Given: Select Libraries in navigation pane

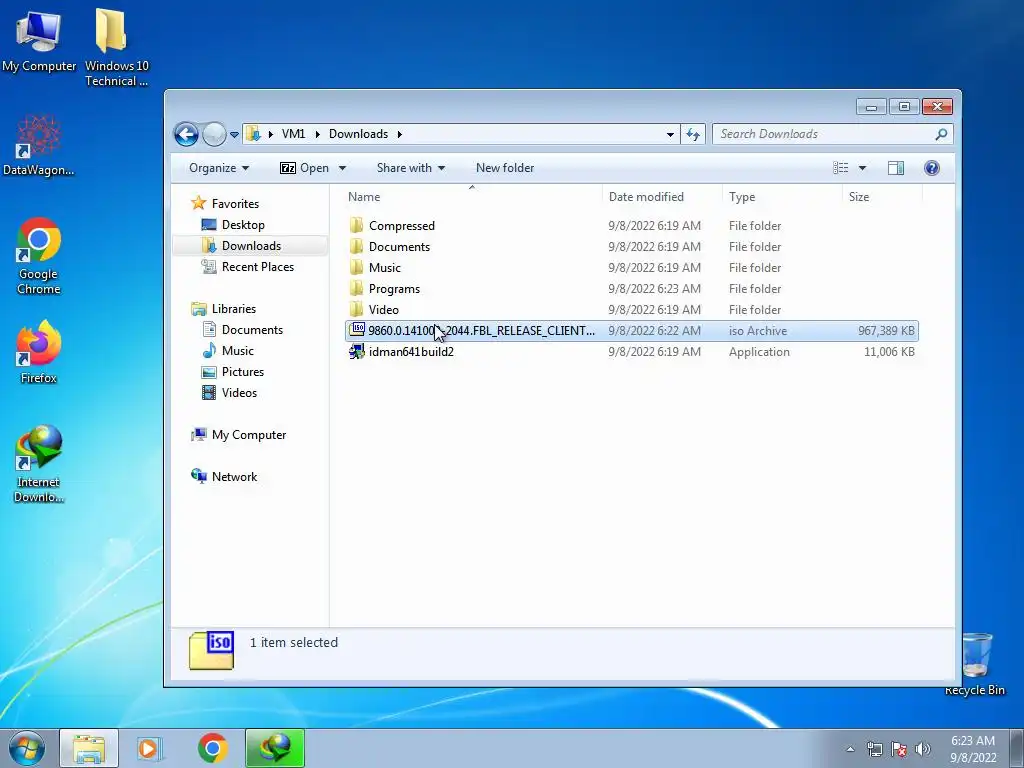Looking at the screenshot, I should (x=223, y=309).
